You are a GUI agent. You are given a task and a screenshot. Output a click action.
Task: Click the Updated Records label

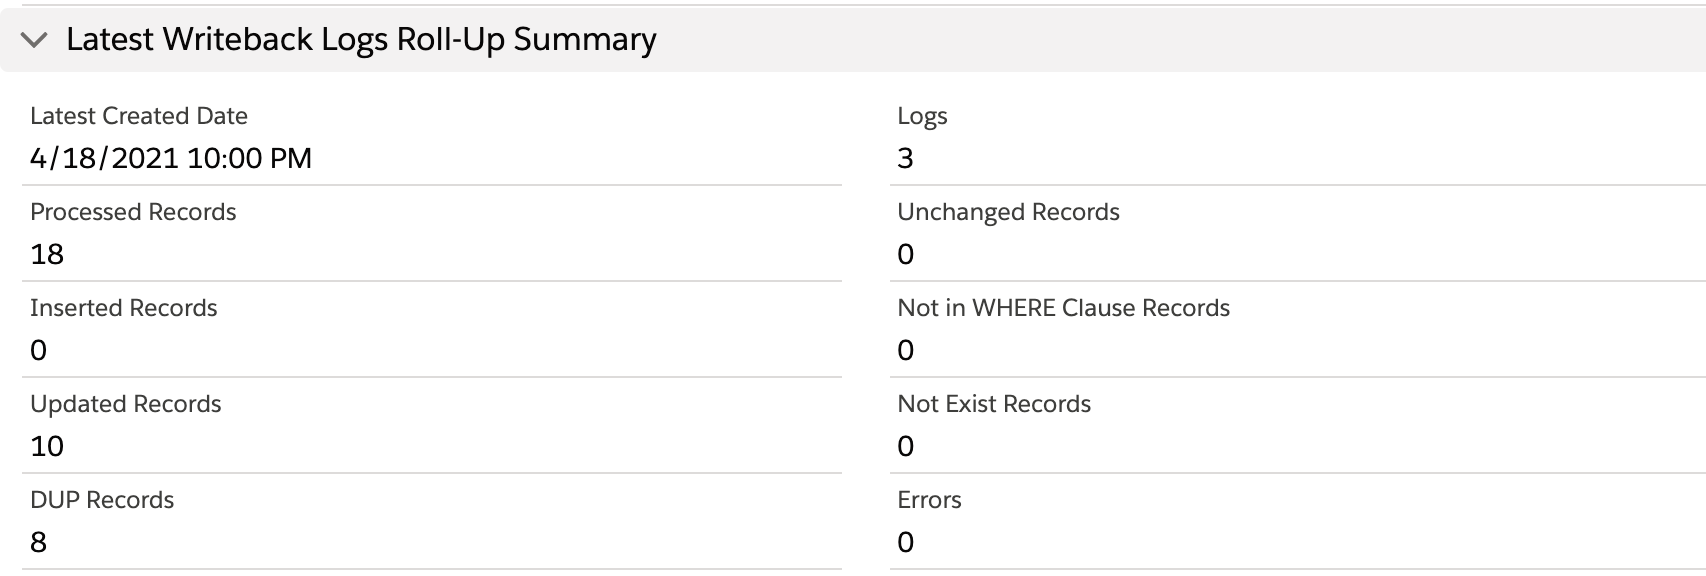click(x=126, y=404)
